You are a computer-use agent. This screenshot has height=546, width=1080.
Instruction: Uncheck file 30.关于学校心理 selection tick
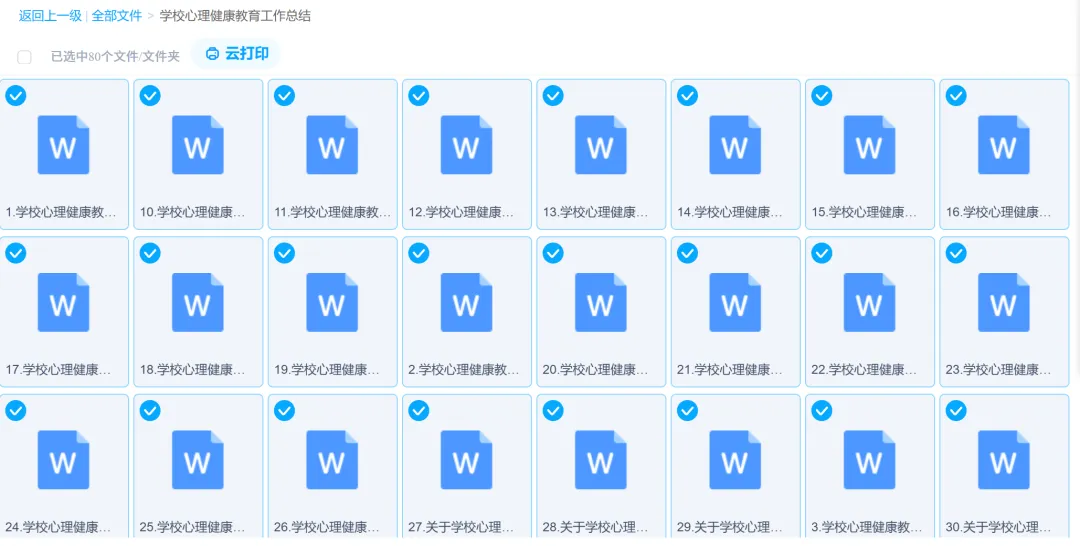click(x=956, y=411)
